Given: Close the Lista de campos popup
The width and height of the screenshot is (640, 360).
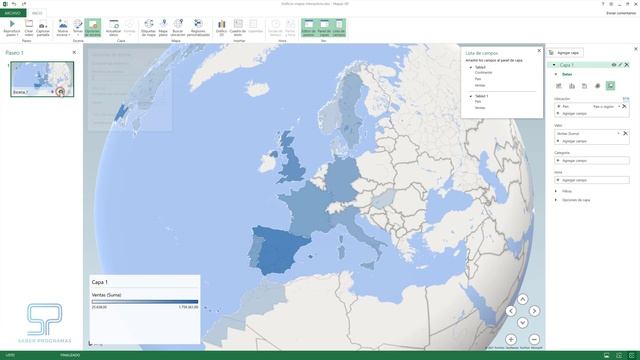Looking at the screenshot, I should pyautogui.click(x=539, y=51).
